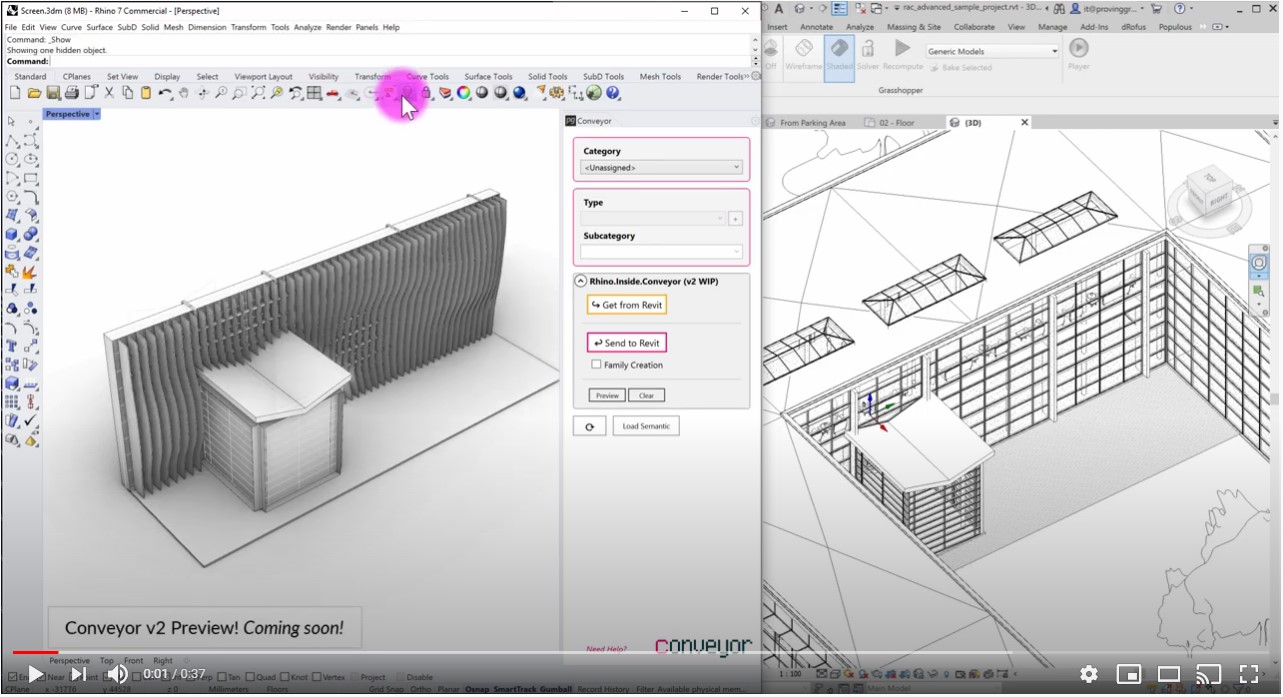Open the Perspective viewport dropdown arrow
Image resolution: width=1283 pixels, height=697 pixels.
coord(97,114)
